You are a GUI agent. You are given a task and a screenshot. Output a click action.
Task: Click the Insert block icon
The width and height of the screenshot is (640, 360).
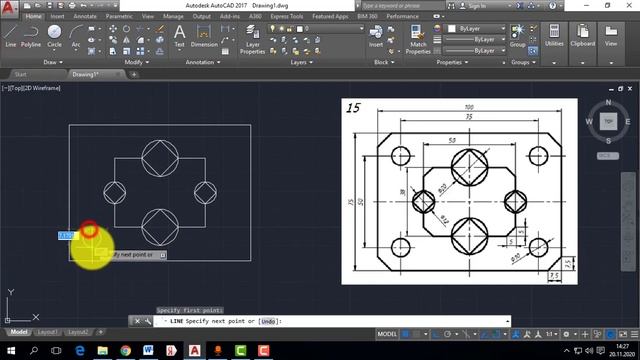[x=376, y=36]
